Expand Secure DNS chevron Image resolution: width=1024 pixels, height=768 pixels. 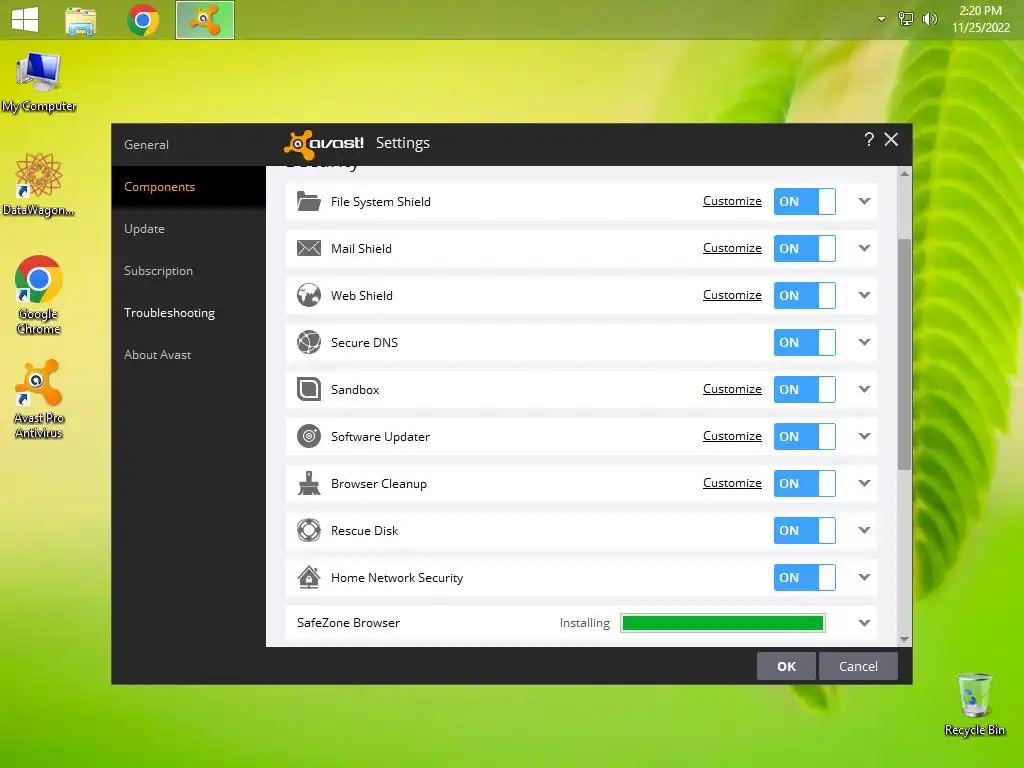click(864, 342)
